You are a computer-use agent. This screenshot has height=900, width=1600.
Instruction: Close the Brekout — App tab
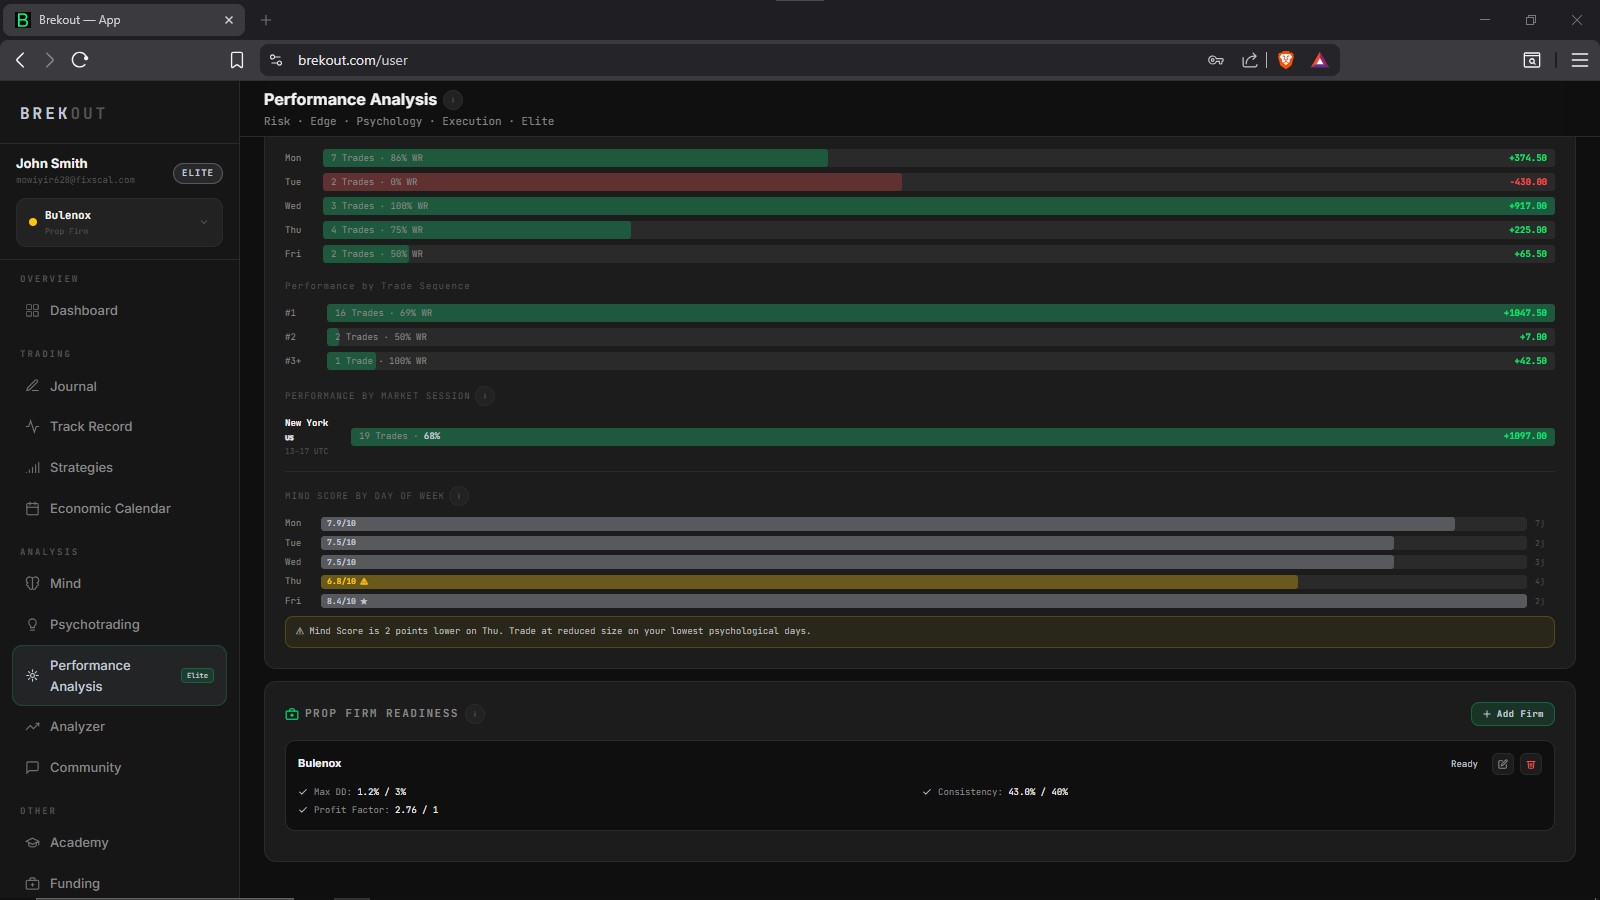coord(228,20)
